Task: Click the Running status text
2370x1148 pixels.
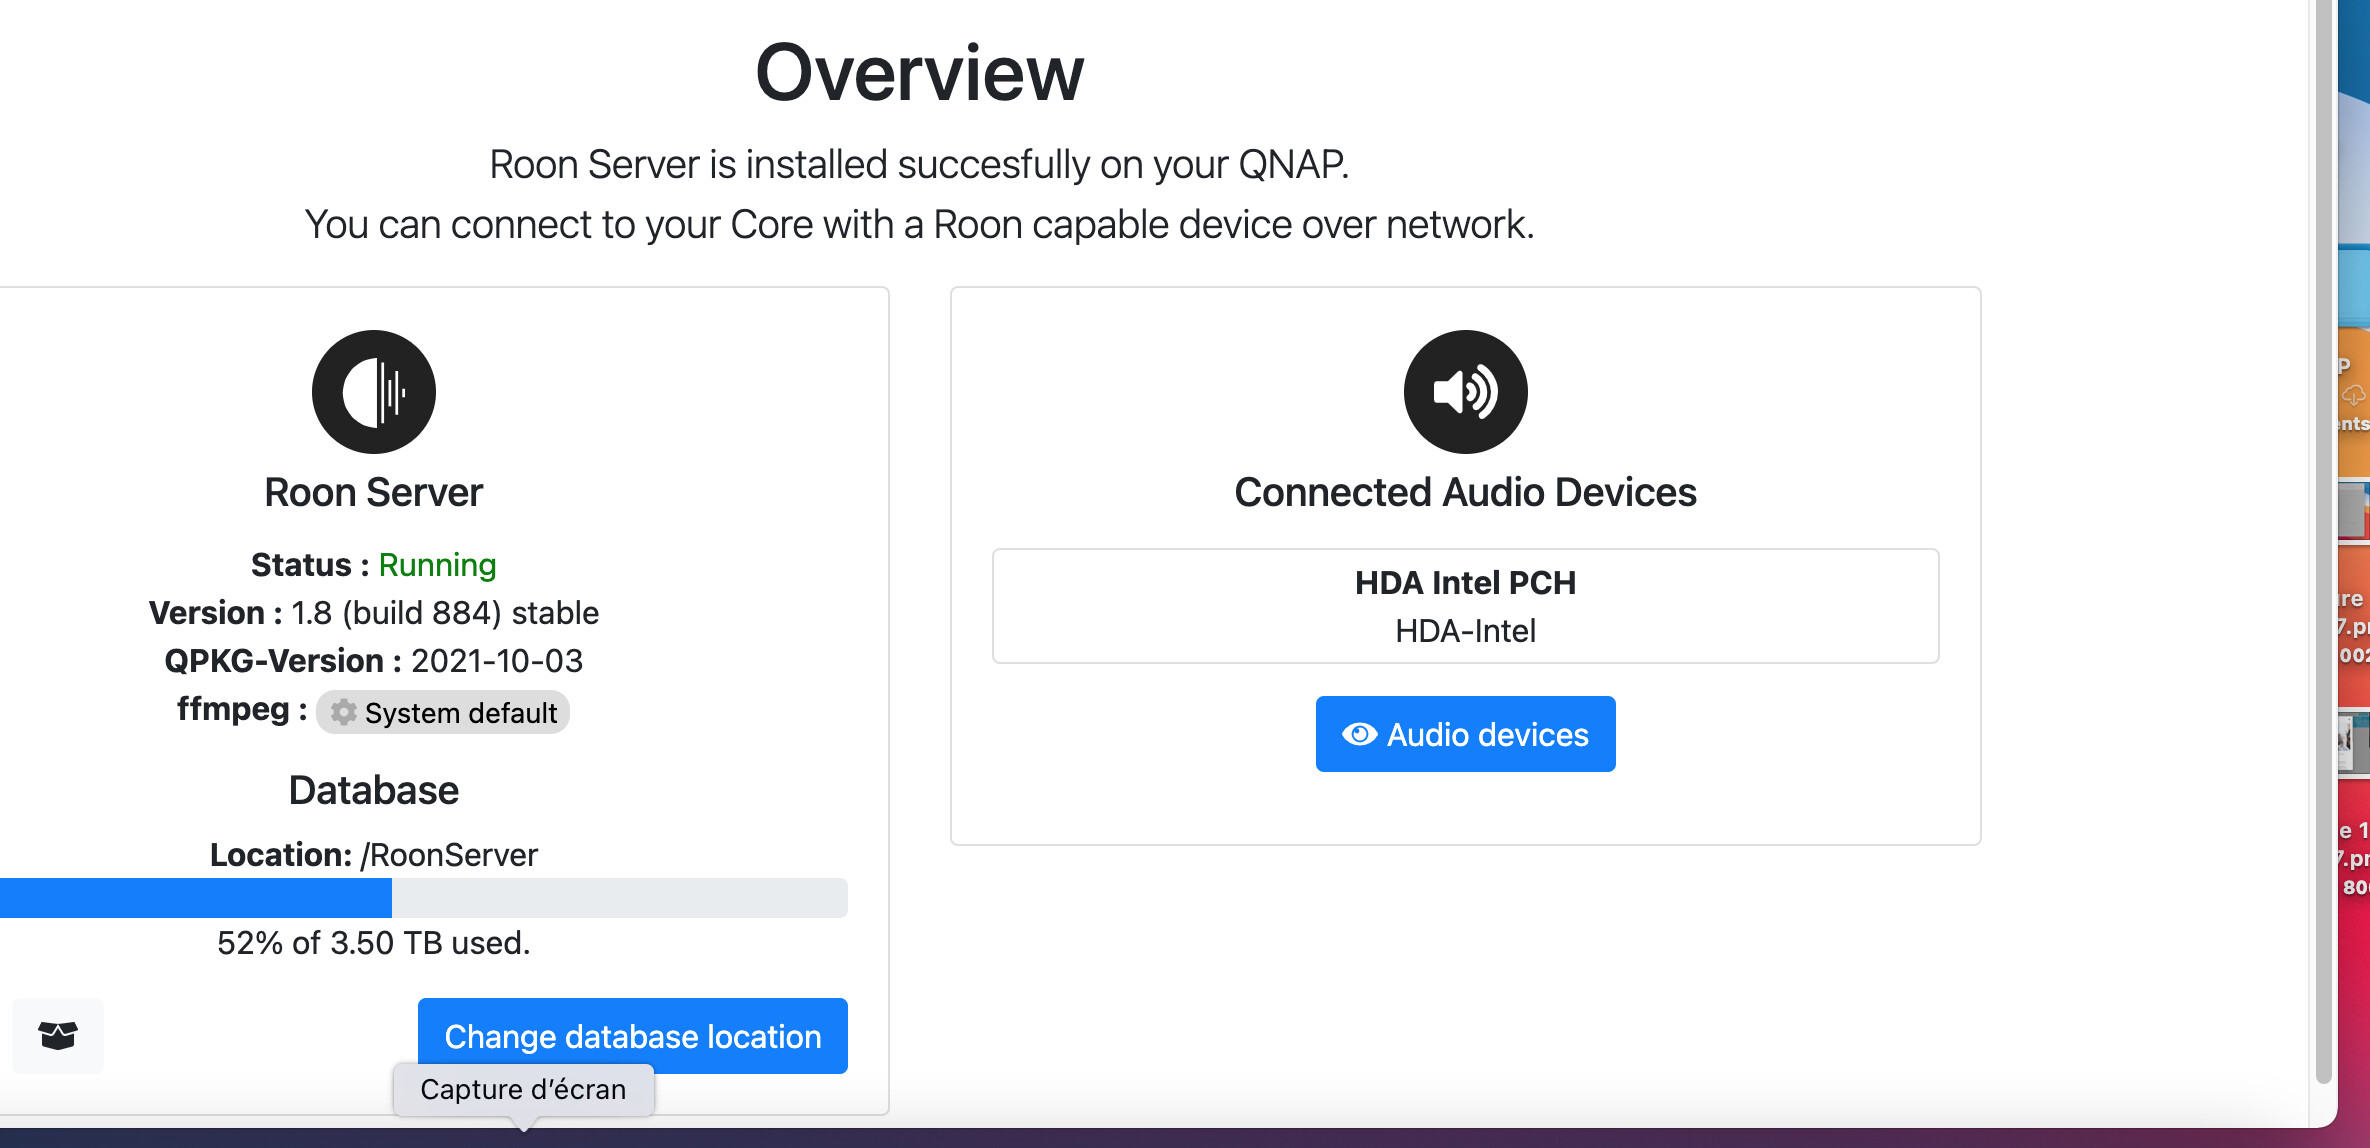Action: click(x=437, y=565)
